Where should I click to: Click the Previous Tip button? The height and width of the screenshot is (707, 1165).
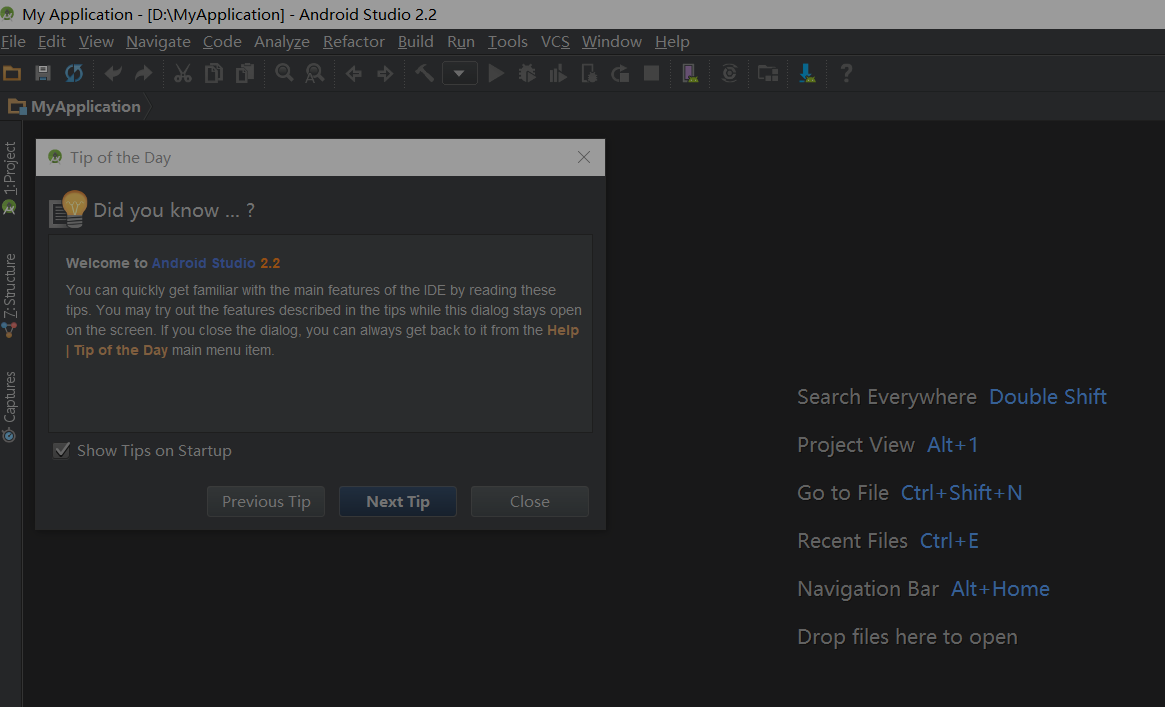pos(266,501)
